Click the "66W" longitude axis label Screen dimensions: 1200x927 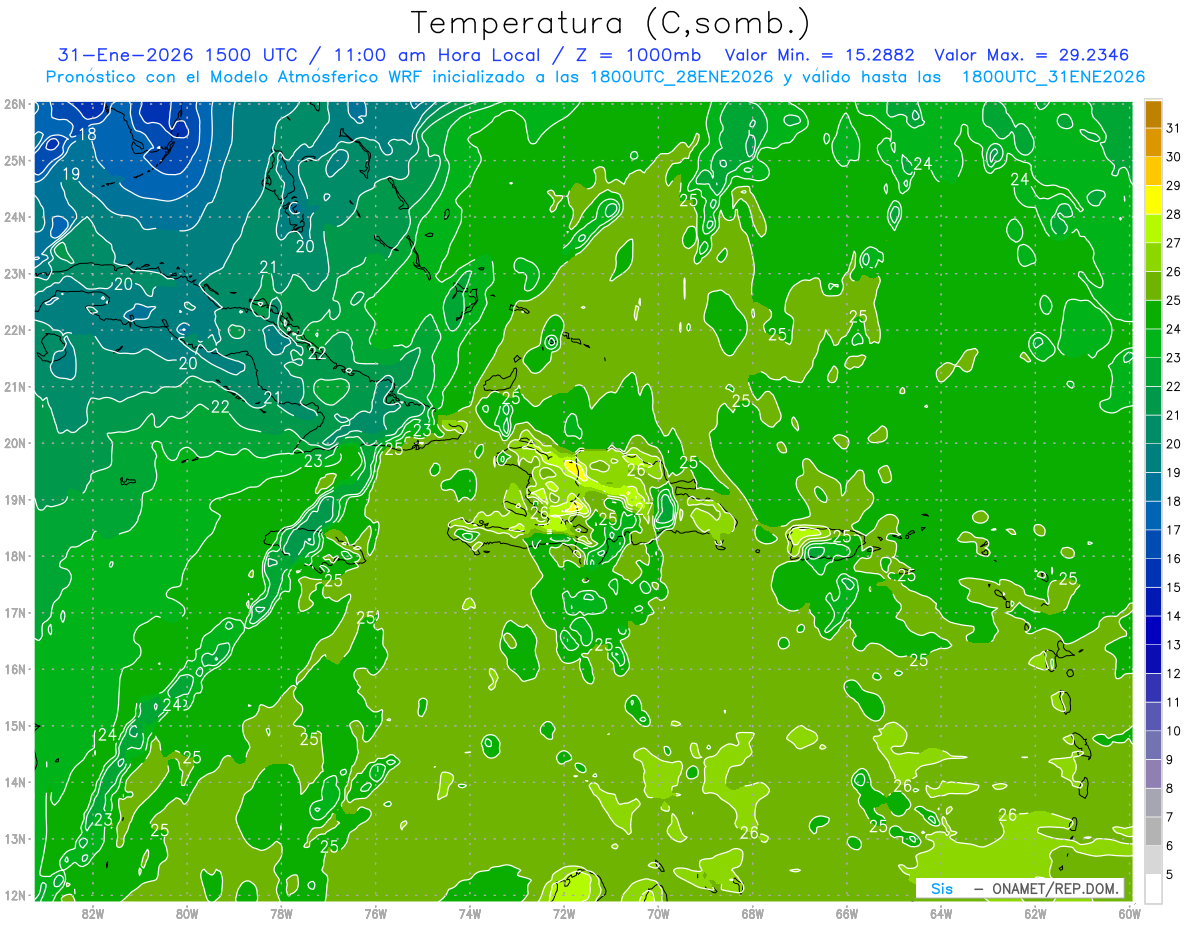coord(847,912)
